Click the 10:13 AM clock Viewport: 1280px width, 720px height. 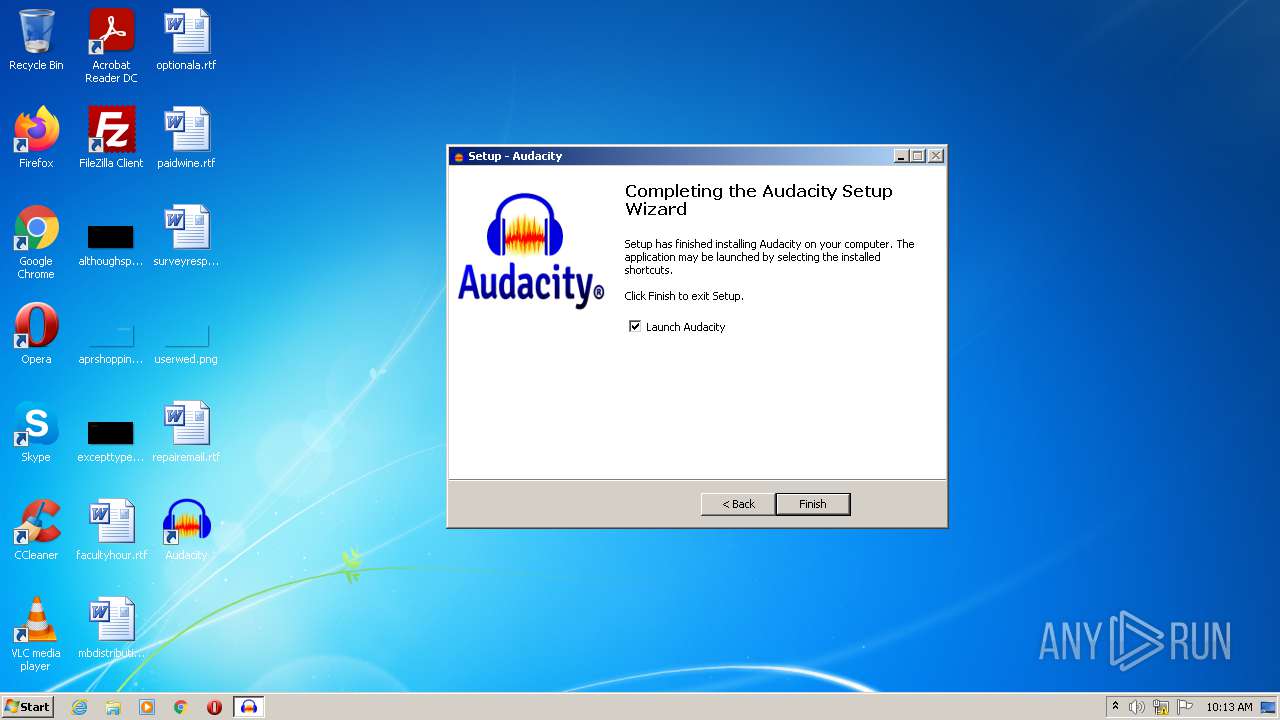[x=1229, y=707]
